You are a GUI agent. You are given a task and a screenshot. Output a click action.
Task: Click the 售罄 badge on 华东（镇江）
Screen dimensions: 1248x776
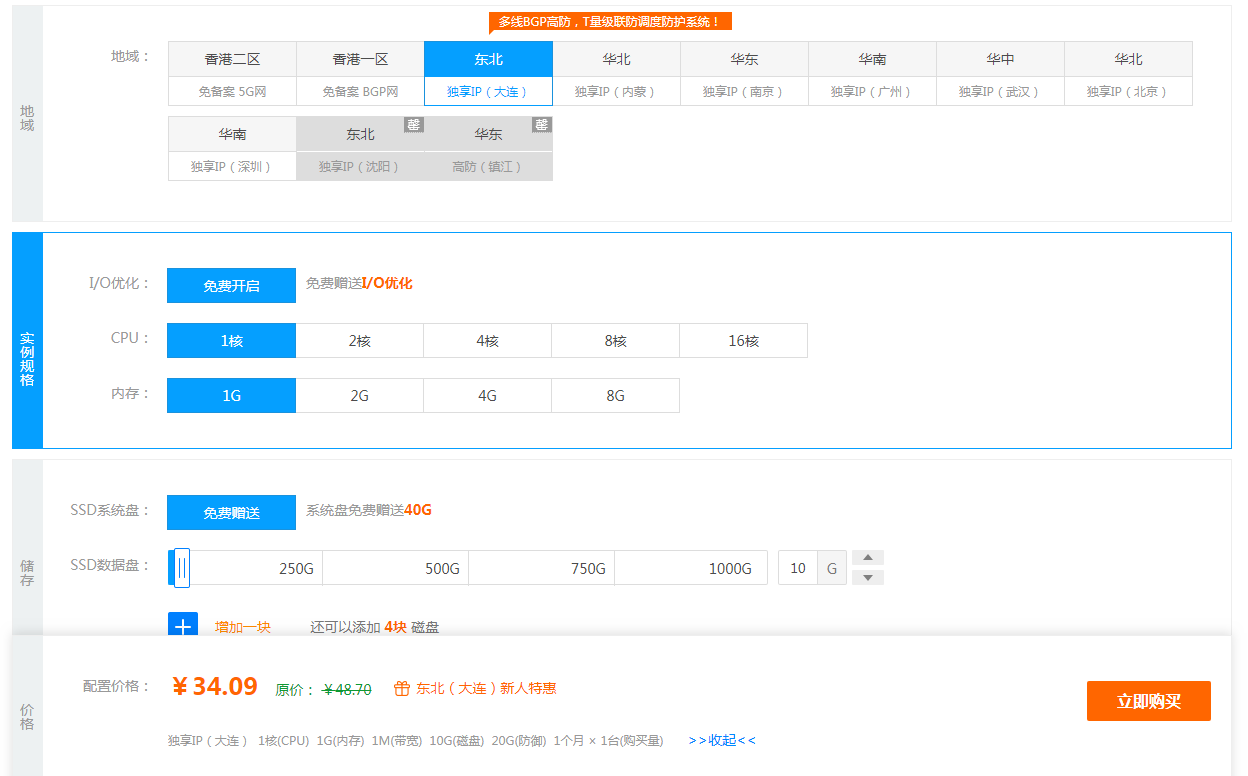(x=542, y=125)
